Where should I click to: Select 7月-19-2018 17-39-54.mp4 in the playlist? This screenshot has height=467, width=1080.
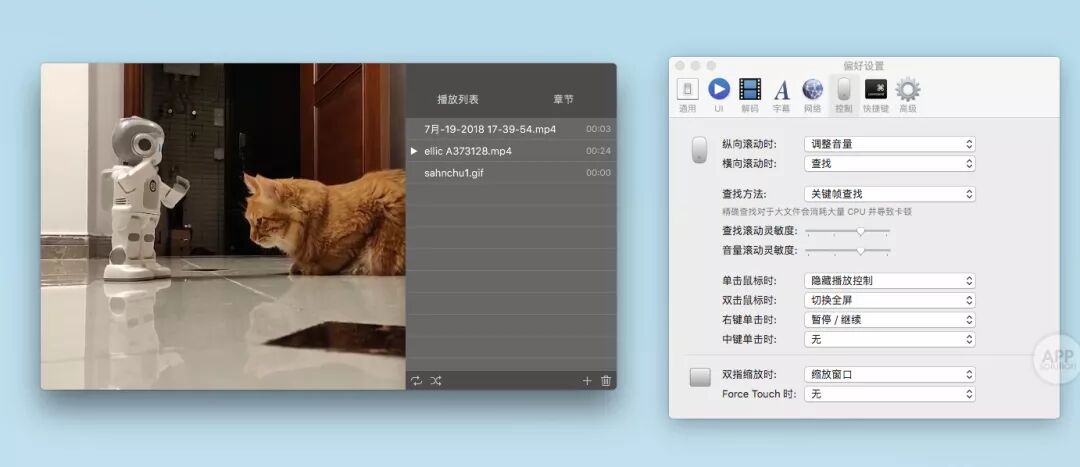coord(511,129)
